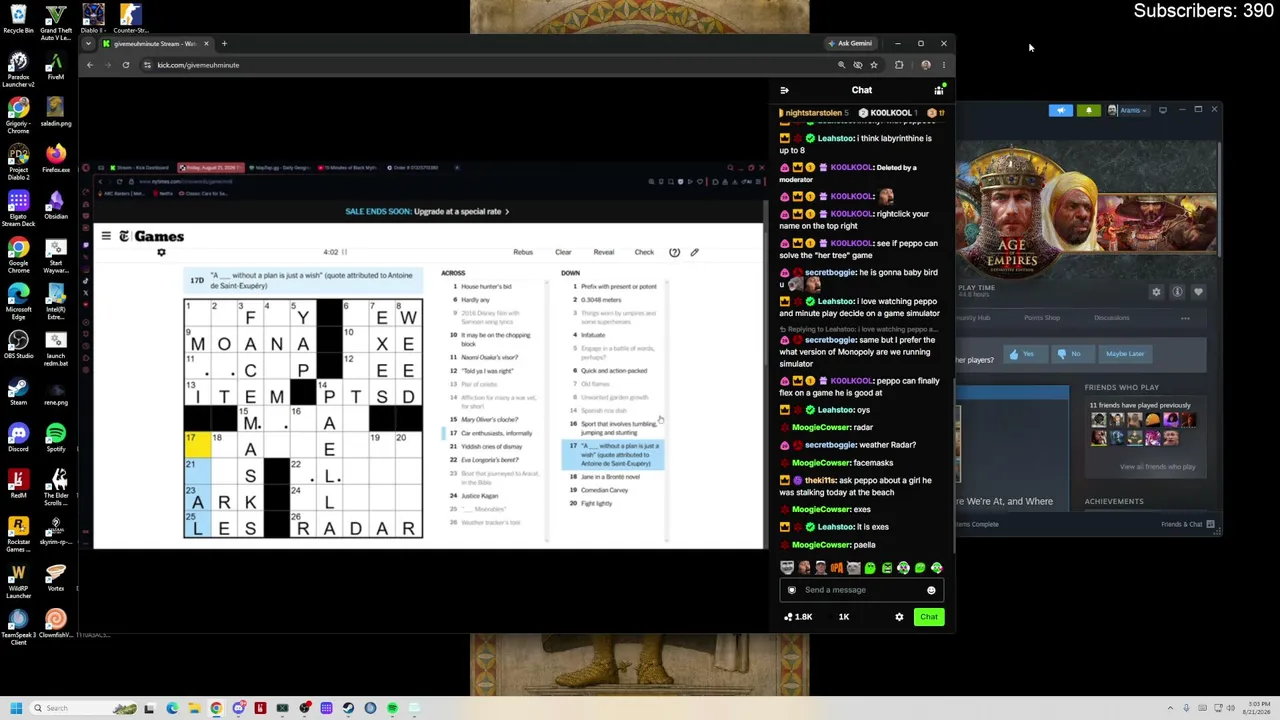Toggle the crossword pencil mode
The image size is (1280, 720).
(695, 252)
